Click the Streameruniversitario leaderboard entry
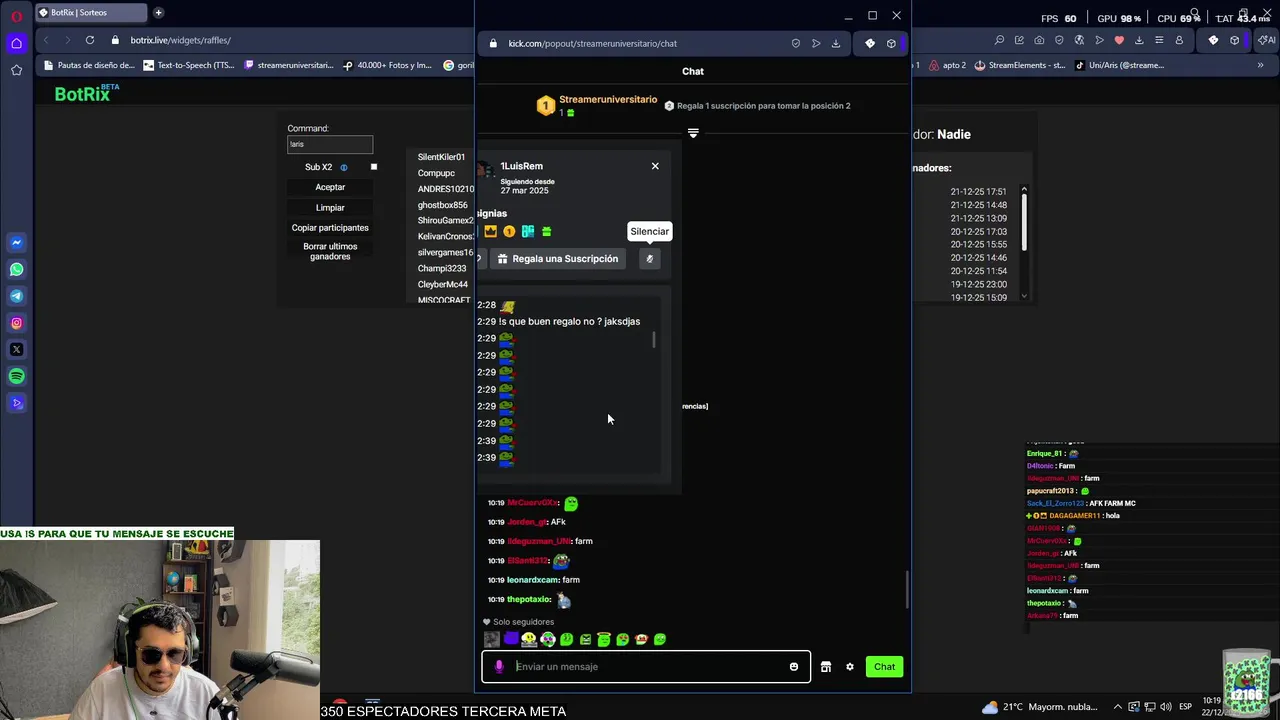Screen dimensions: 1280x720 (597, 105)
